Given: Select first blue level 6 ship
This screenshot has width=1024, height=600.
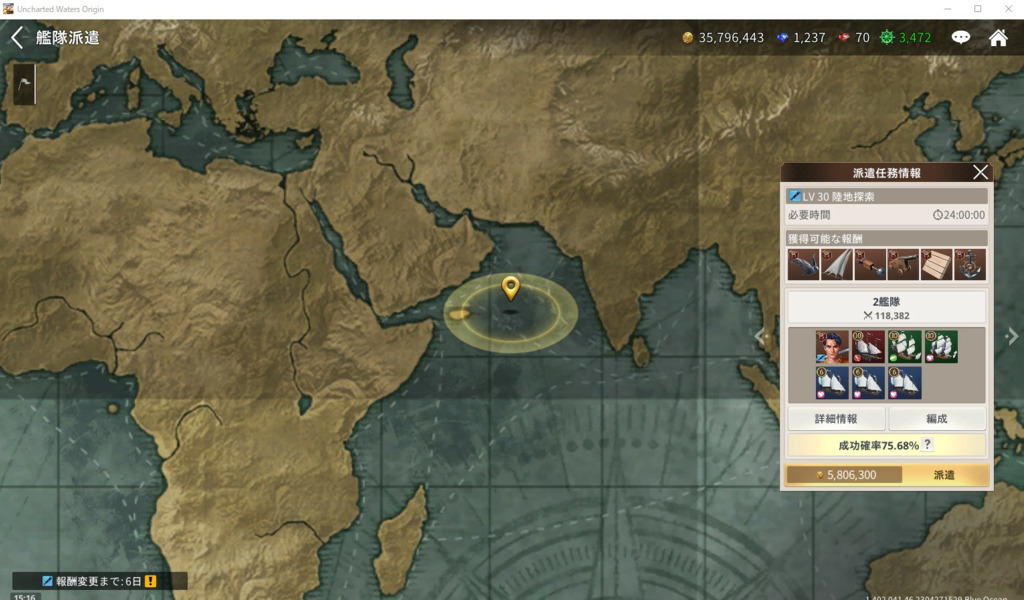Looking at the screenshot, I should click(x=831, y=383).
